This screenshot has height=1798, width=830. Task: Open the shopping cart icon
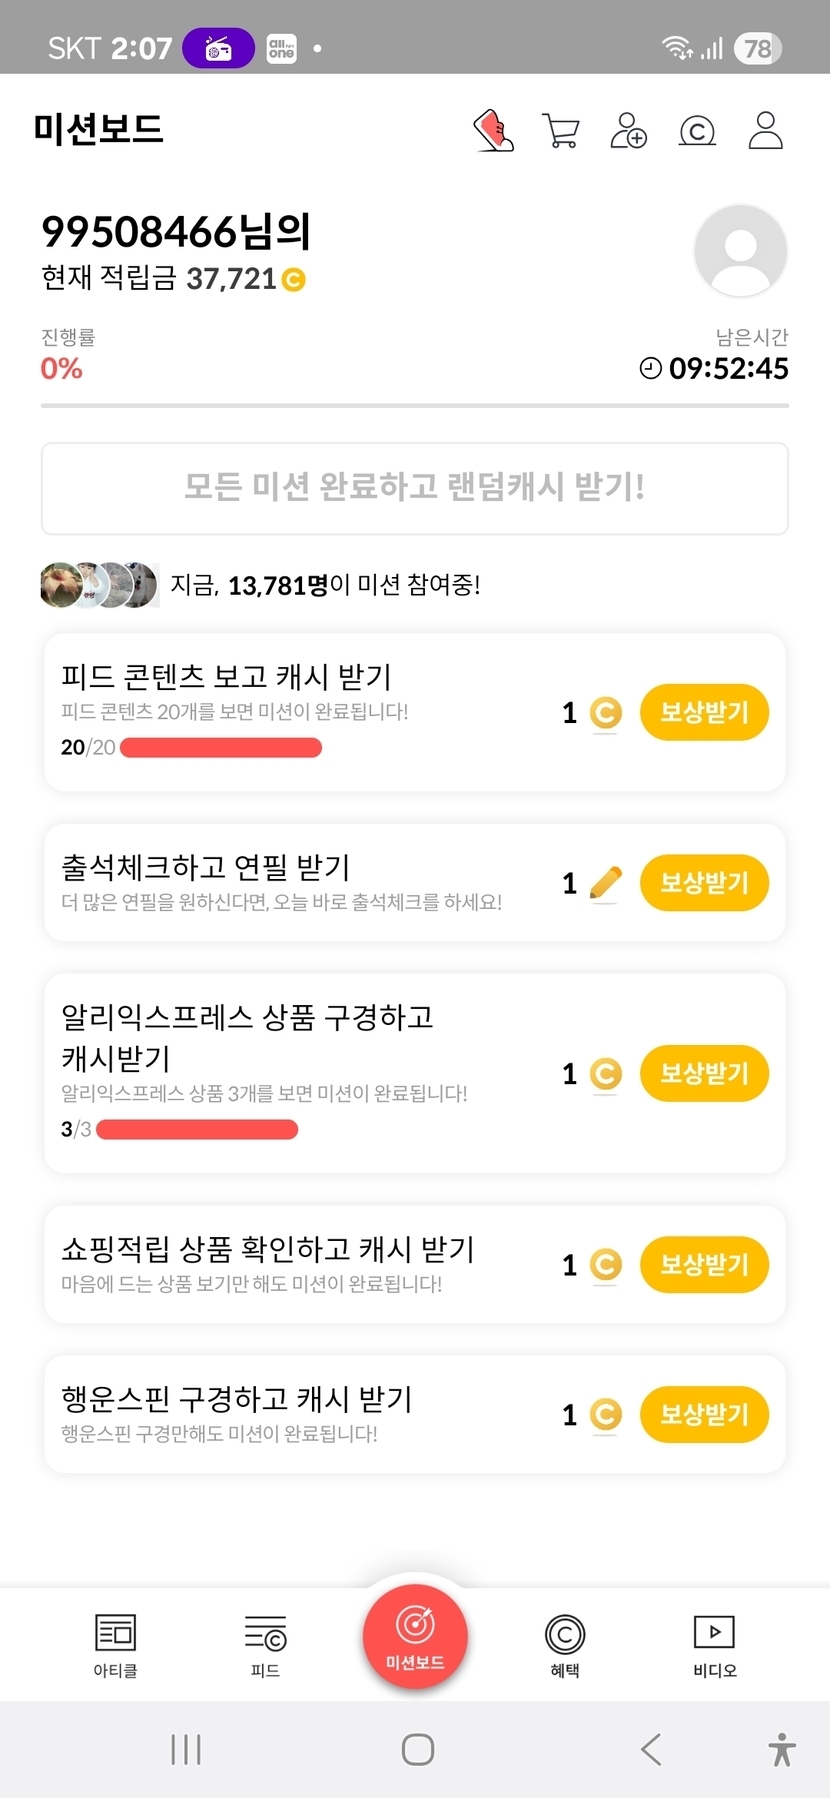coord(561,130)
